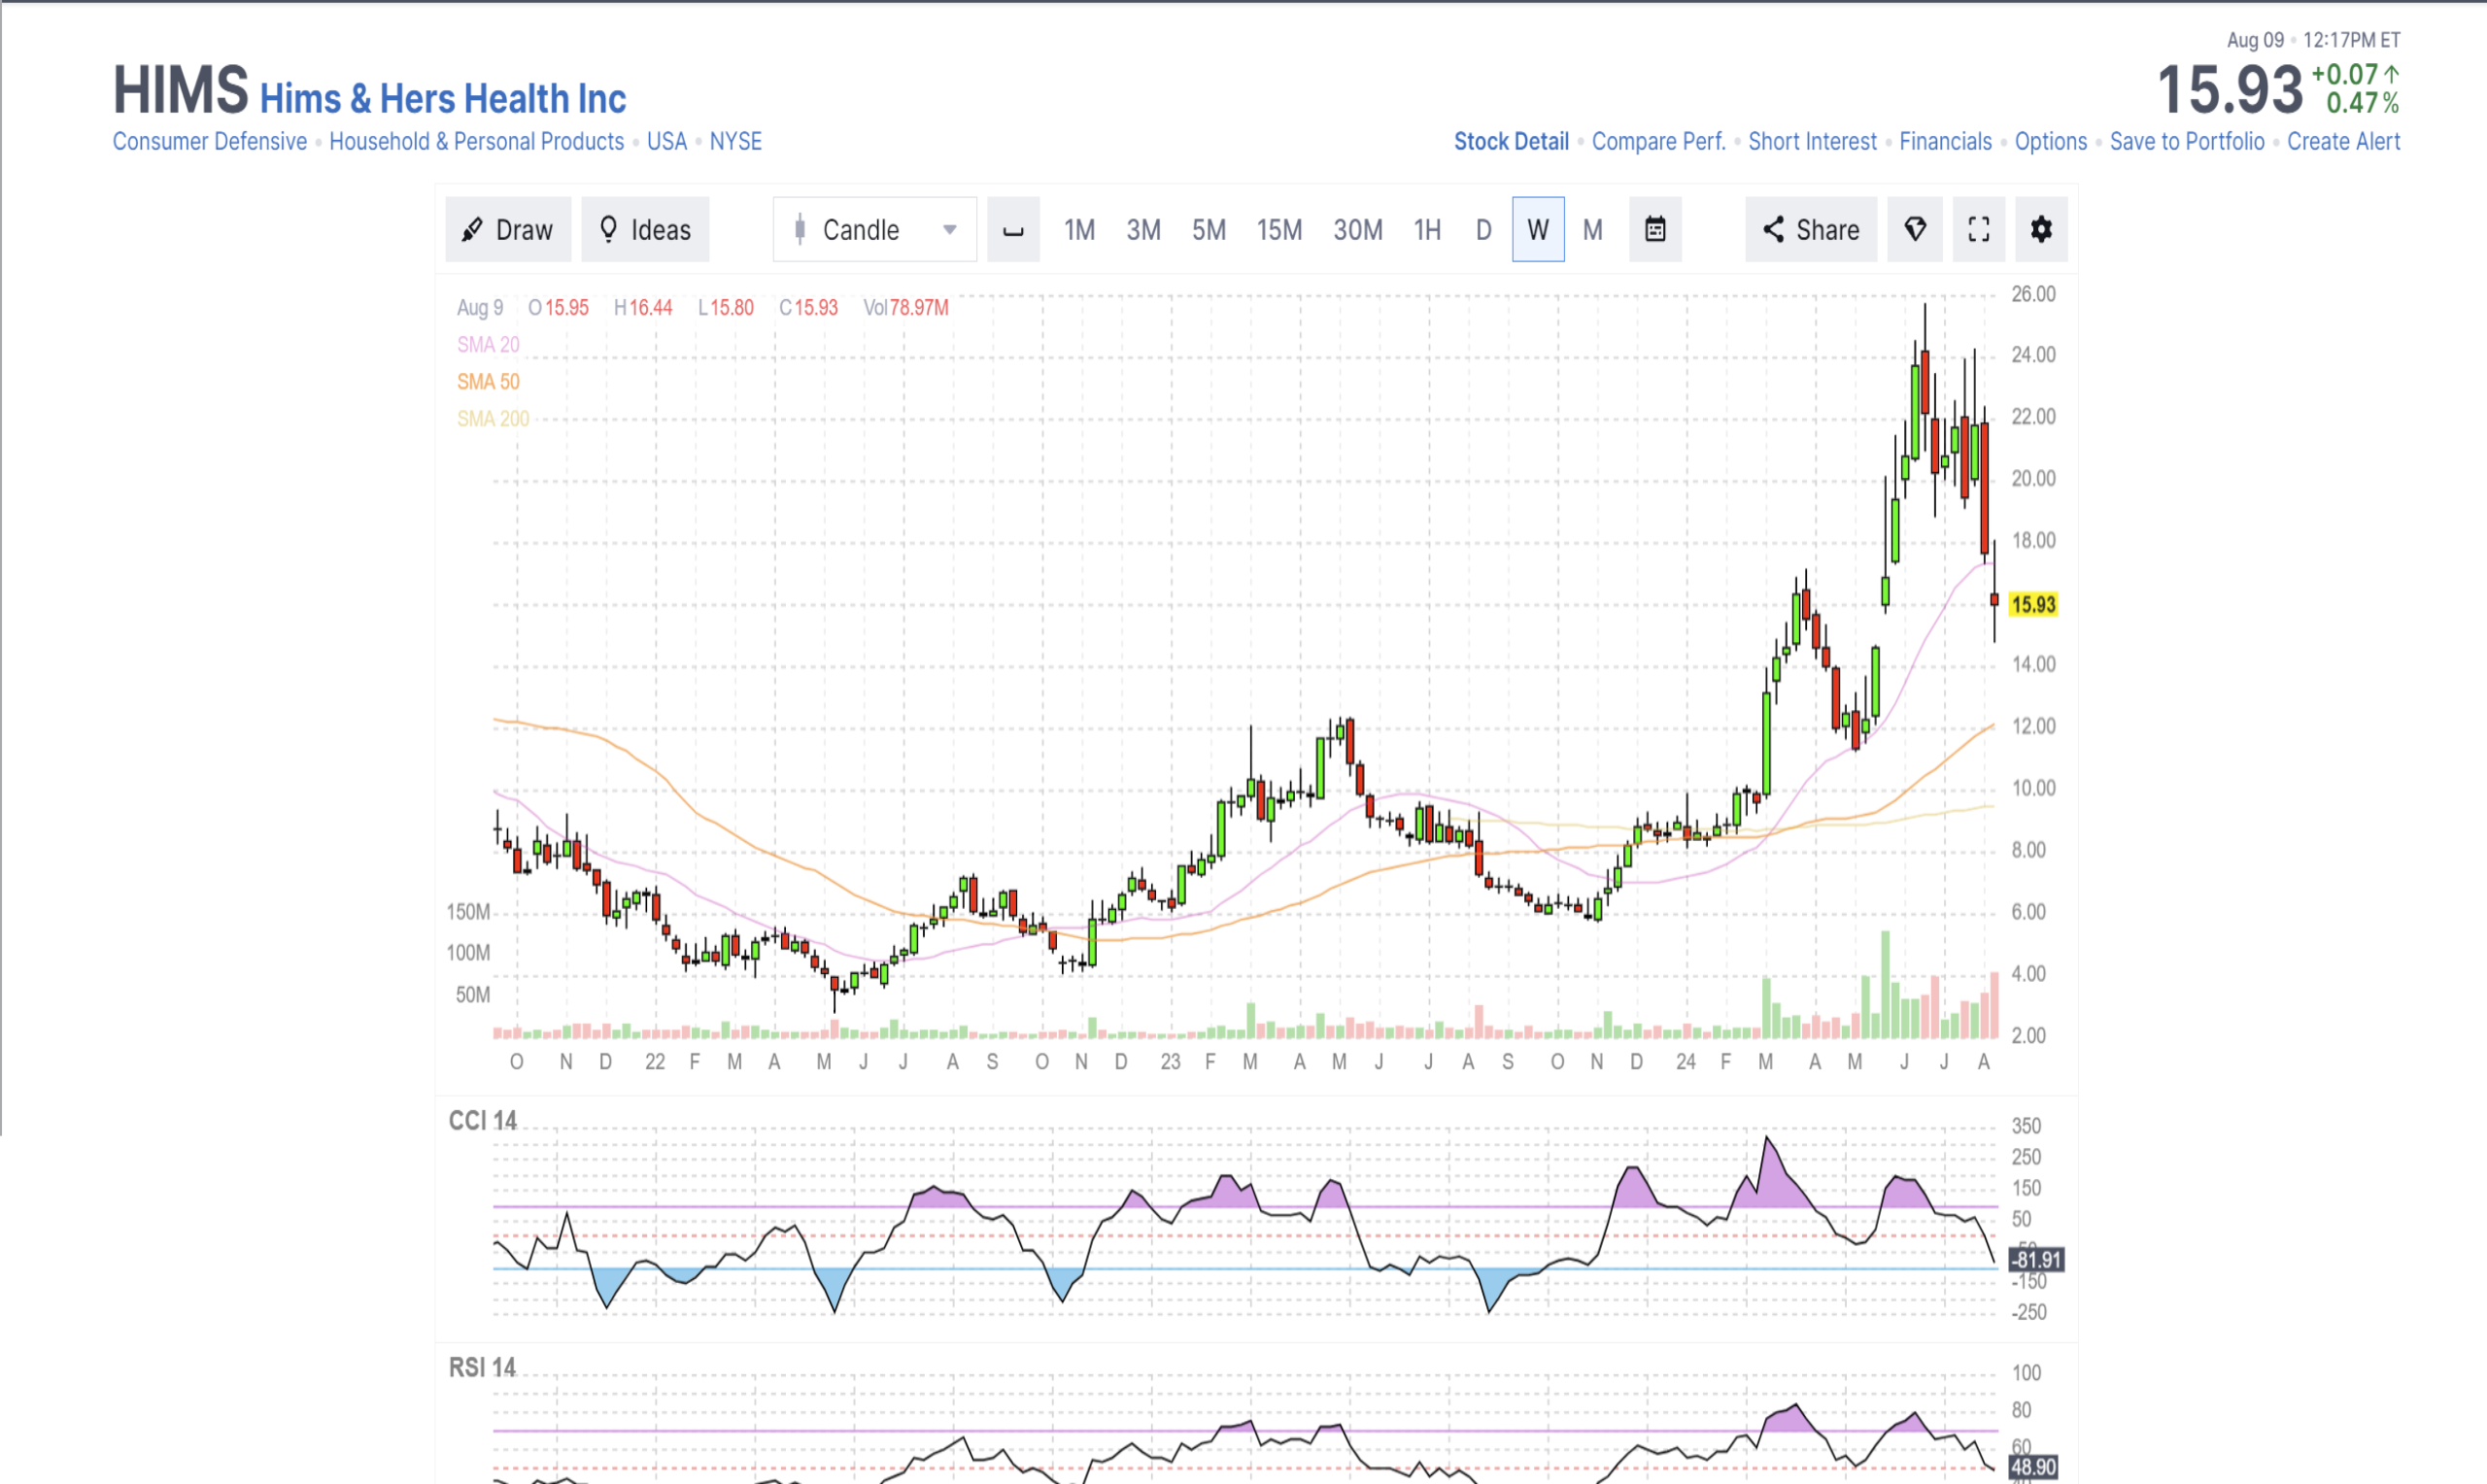Open the Draw pencil tool
Viewport: 2487px width, 1484px height.
coord(508,230)
